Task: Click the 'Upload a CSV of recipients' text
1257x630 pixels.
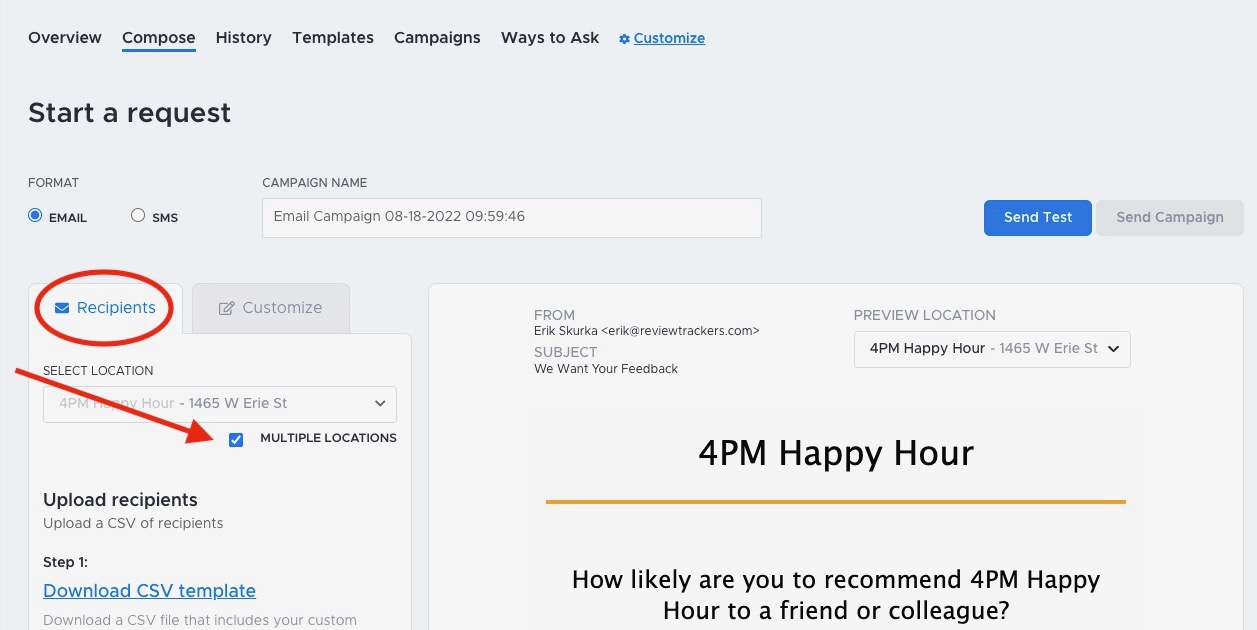Action: [133, 523]
